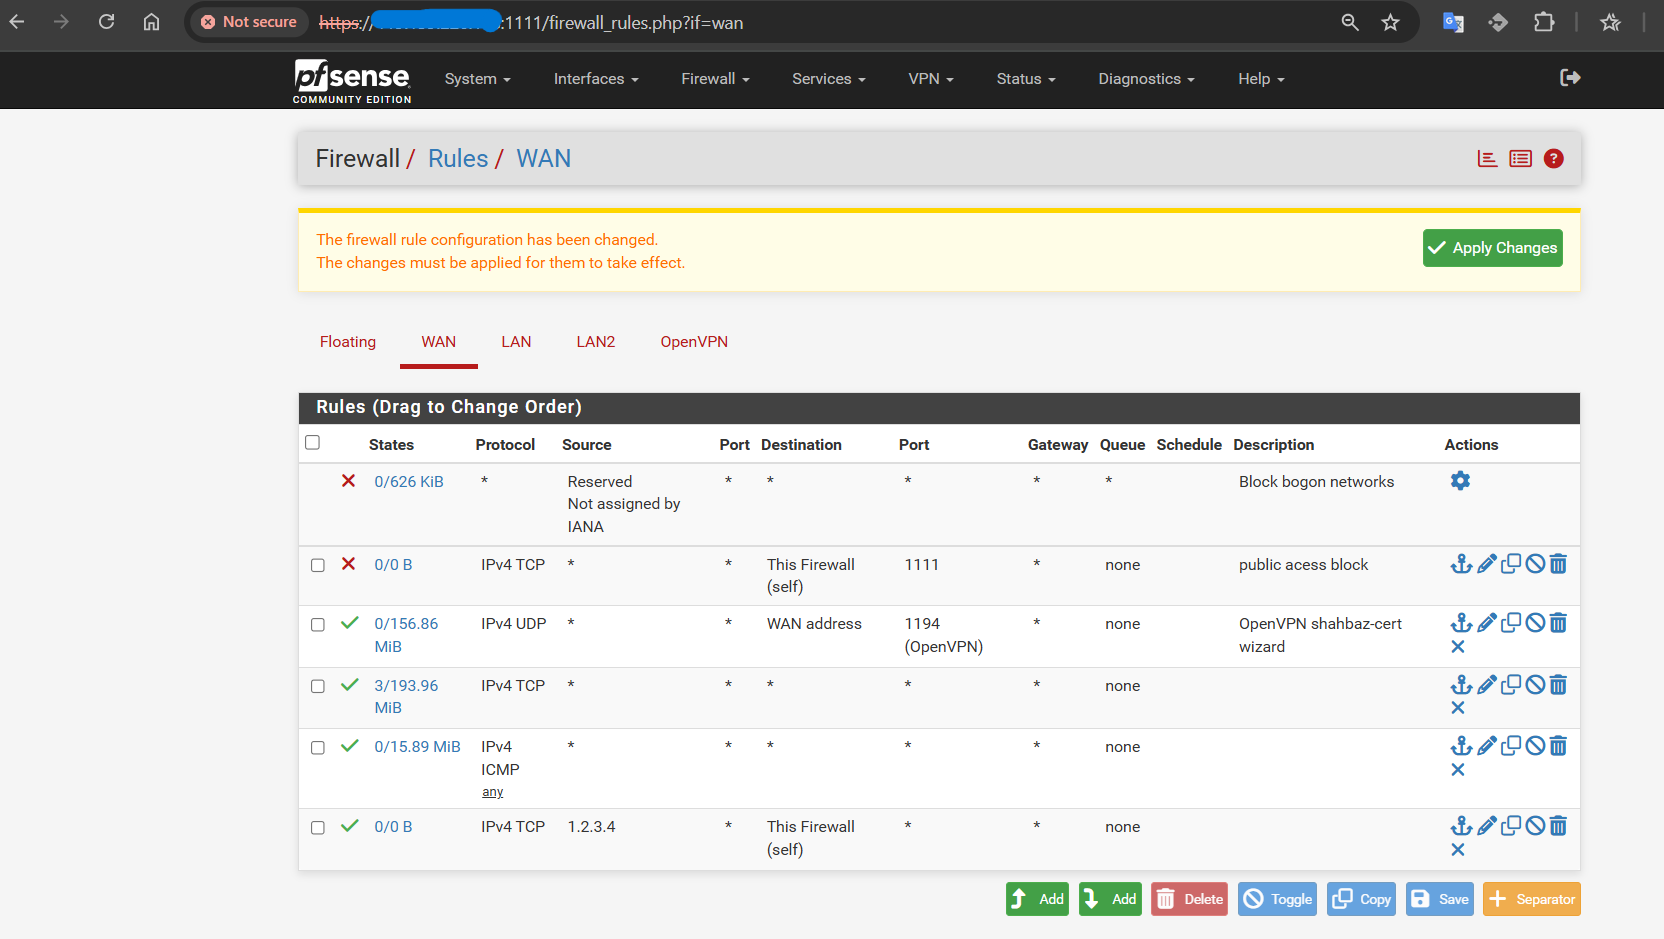Click the orange Separator button

[x=1531, y=899]
